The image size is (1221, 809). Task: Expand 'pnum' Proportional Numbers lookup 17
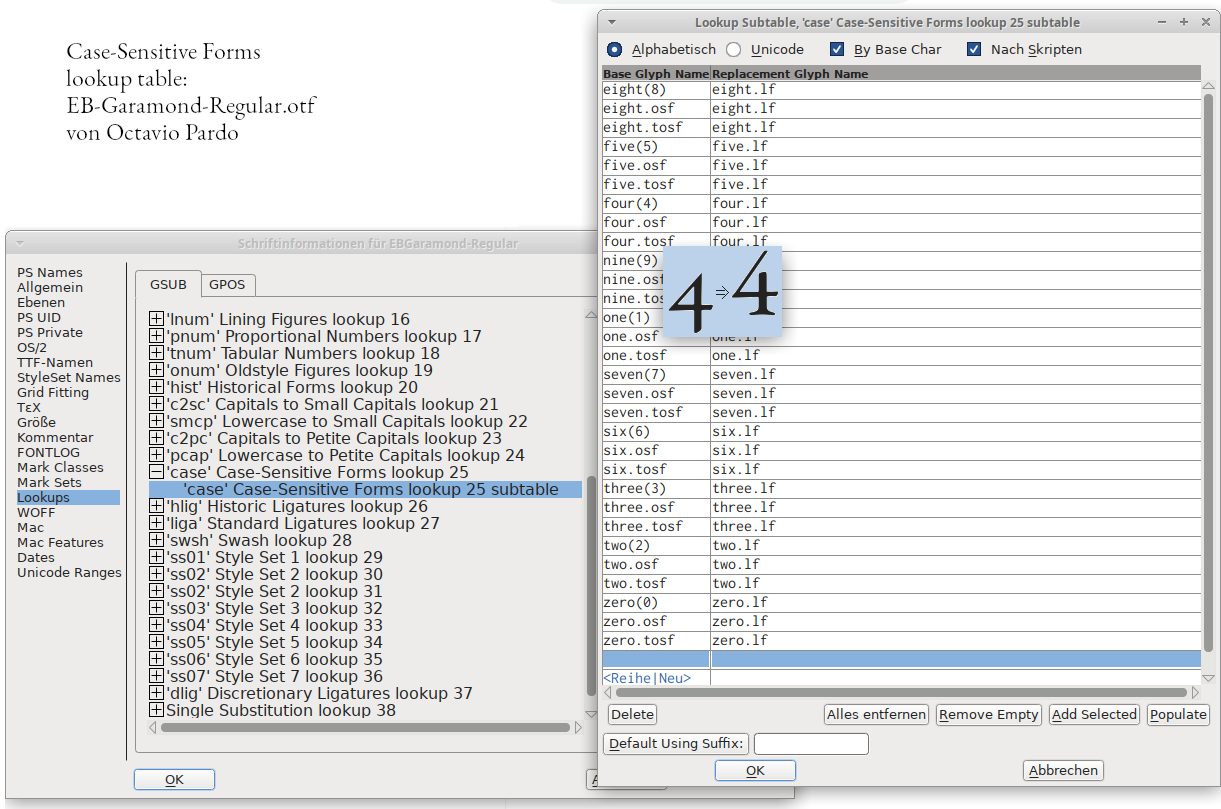click(x=156, y=336)
